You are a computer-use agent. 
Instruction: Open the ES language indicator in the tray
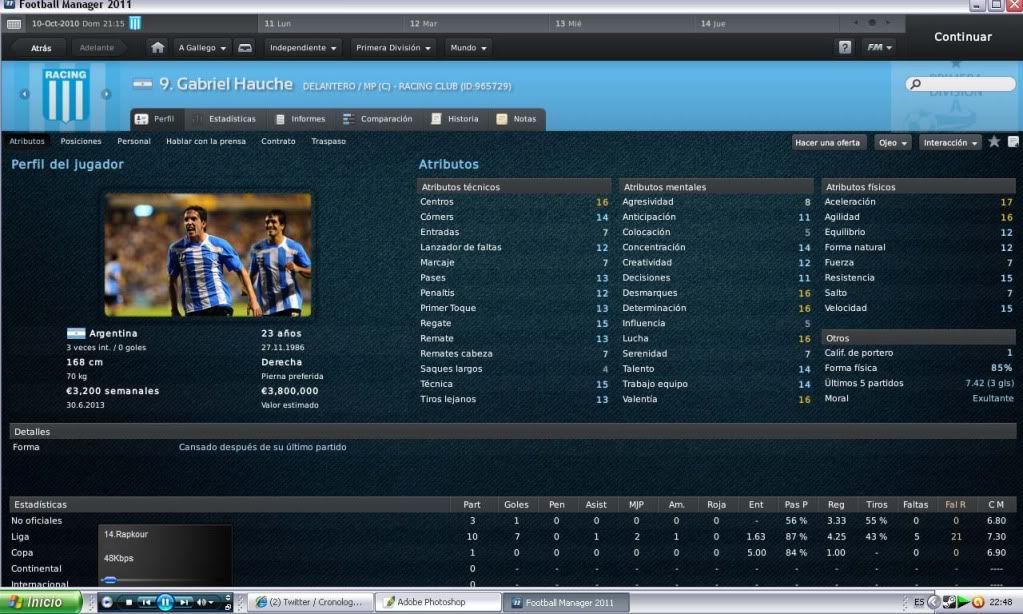point(919,602)
